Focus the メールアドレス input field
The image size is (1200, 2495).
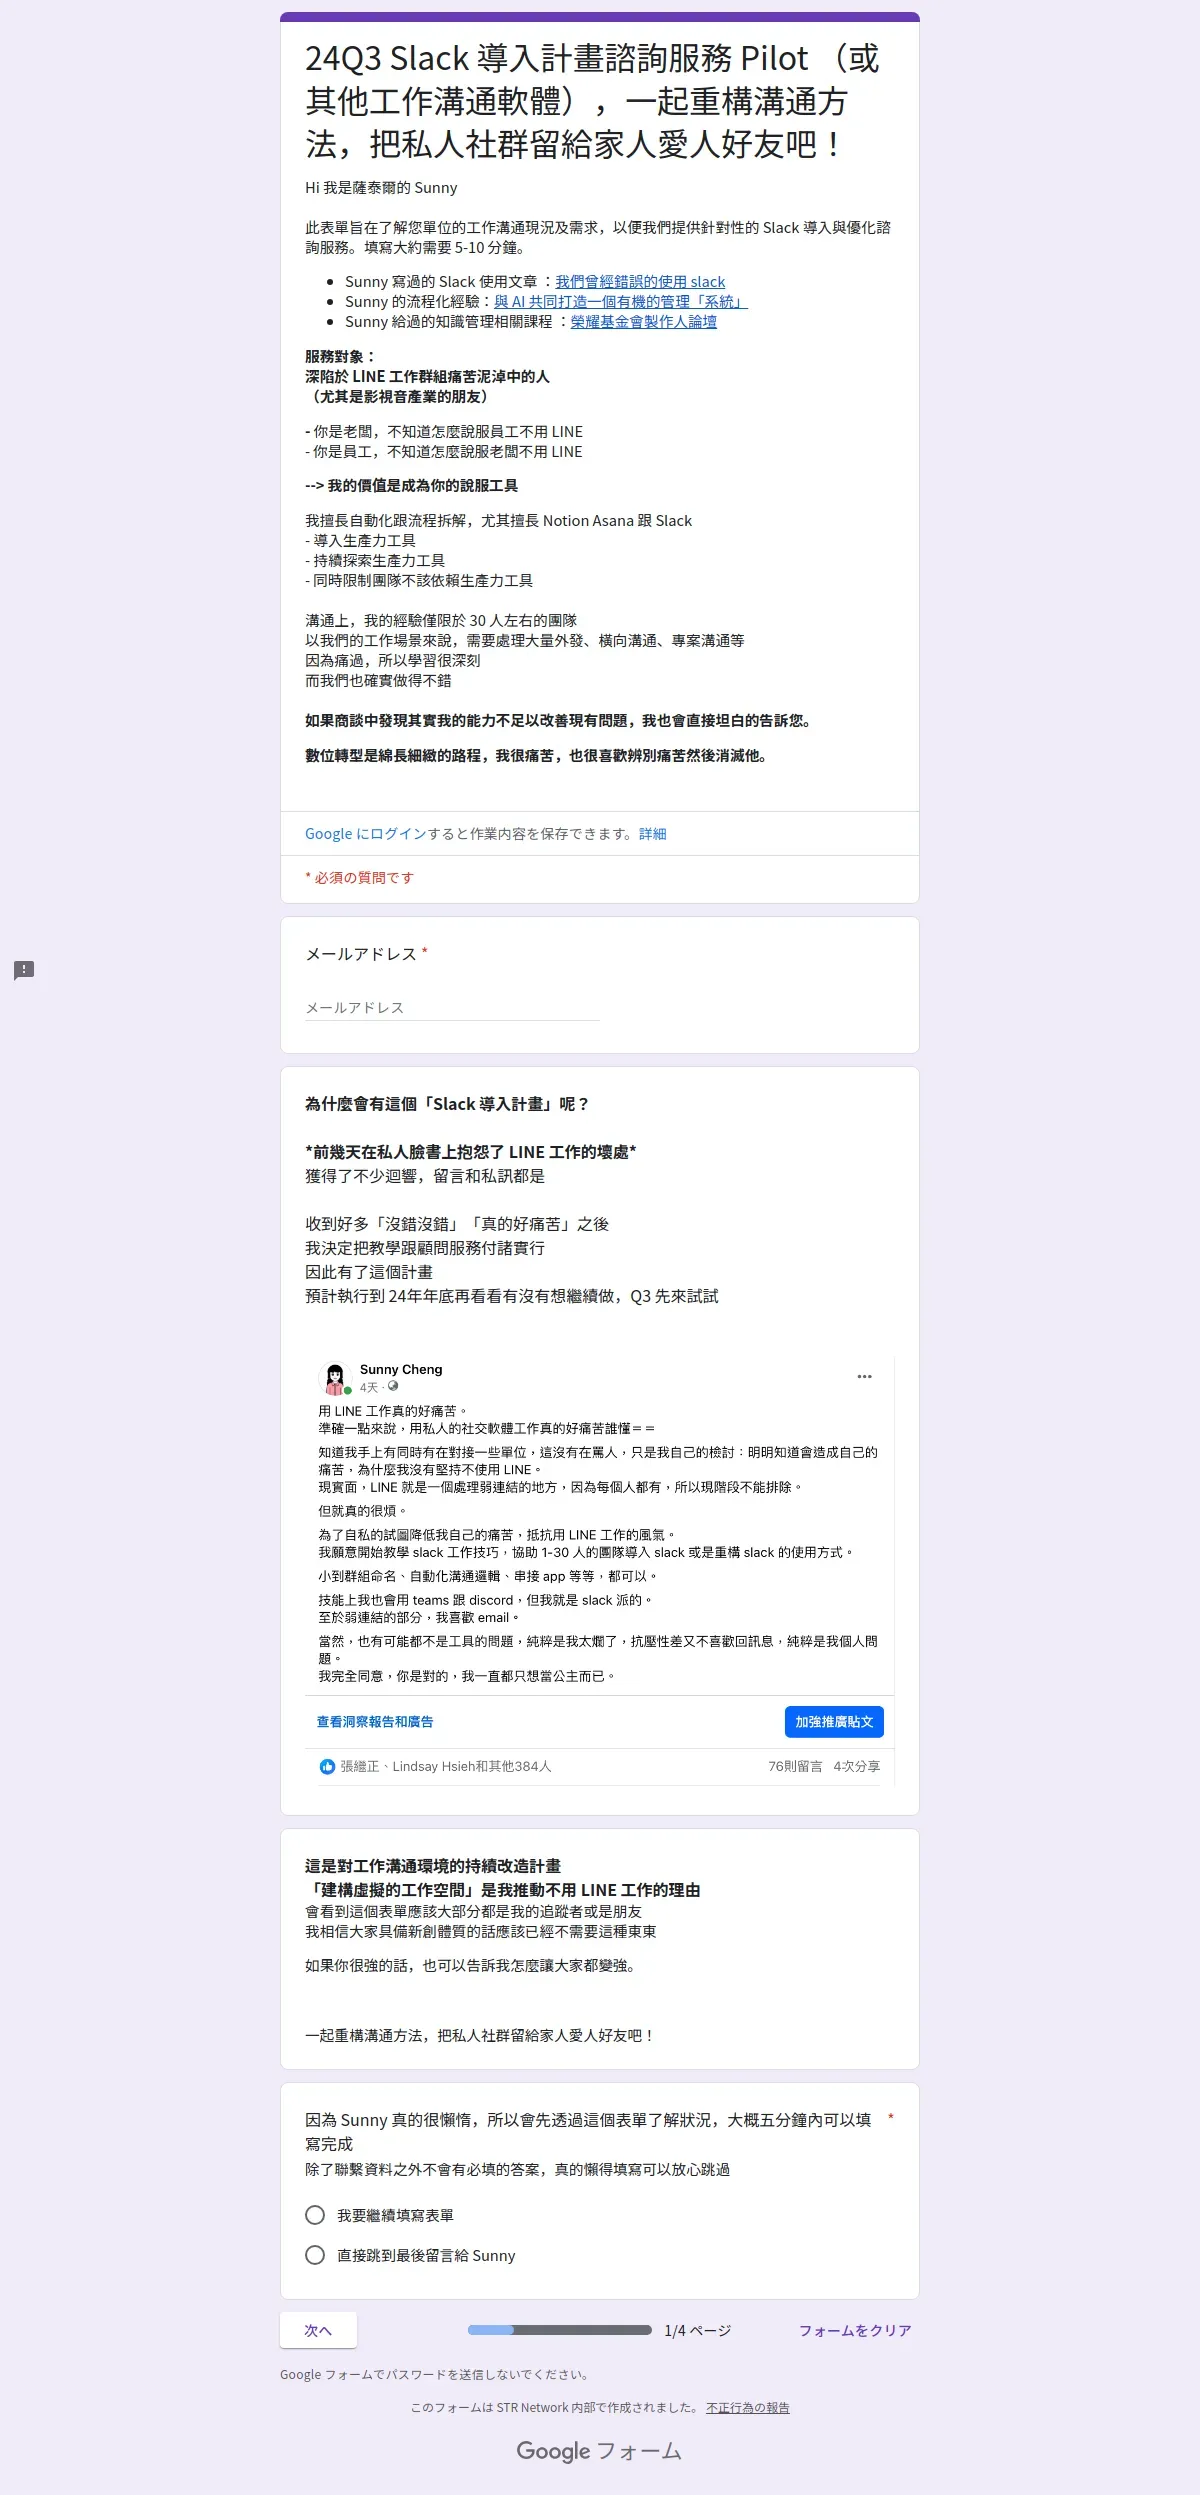tap(452, 1007)
